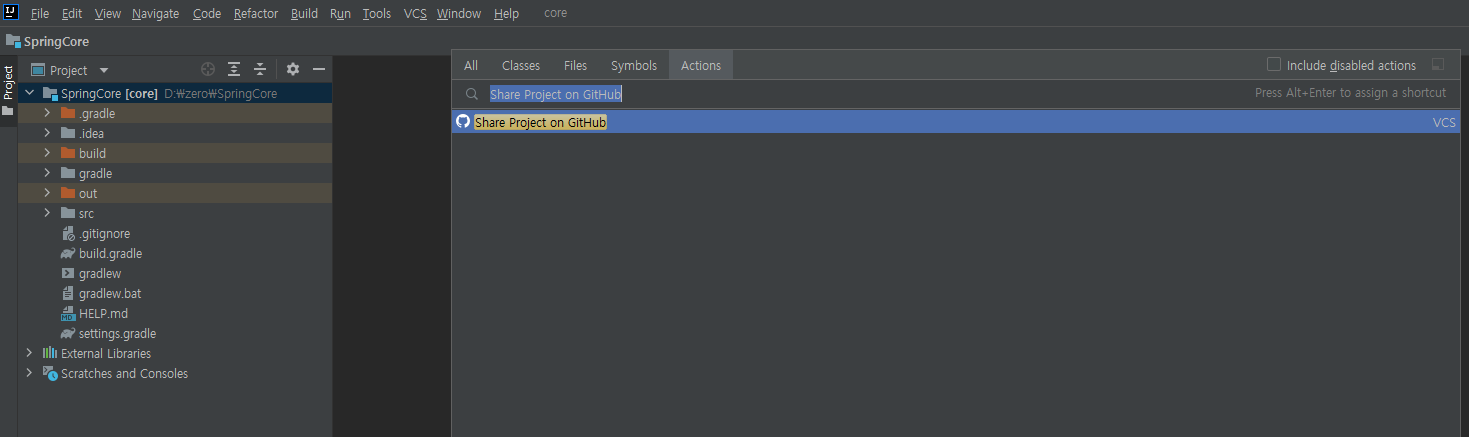Expand the out folder
This screenshot has height=437, width=1469.
tap(47, 193)
